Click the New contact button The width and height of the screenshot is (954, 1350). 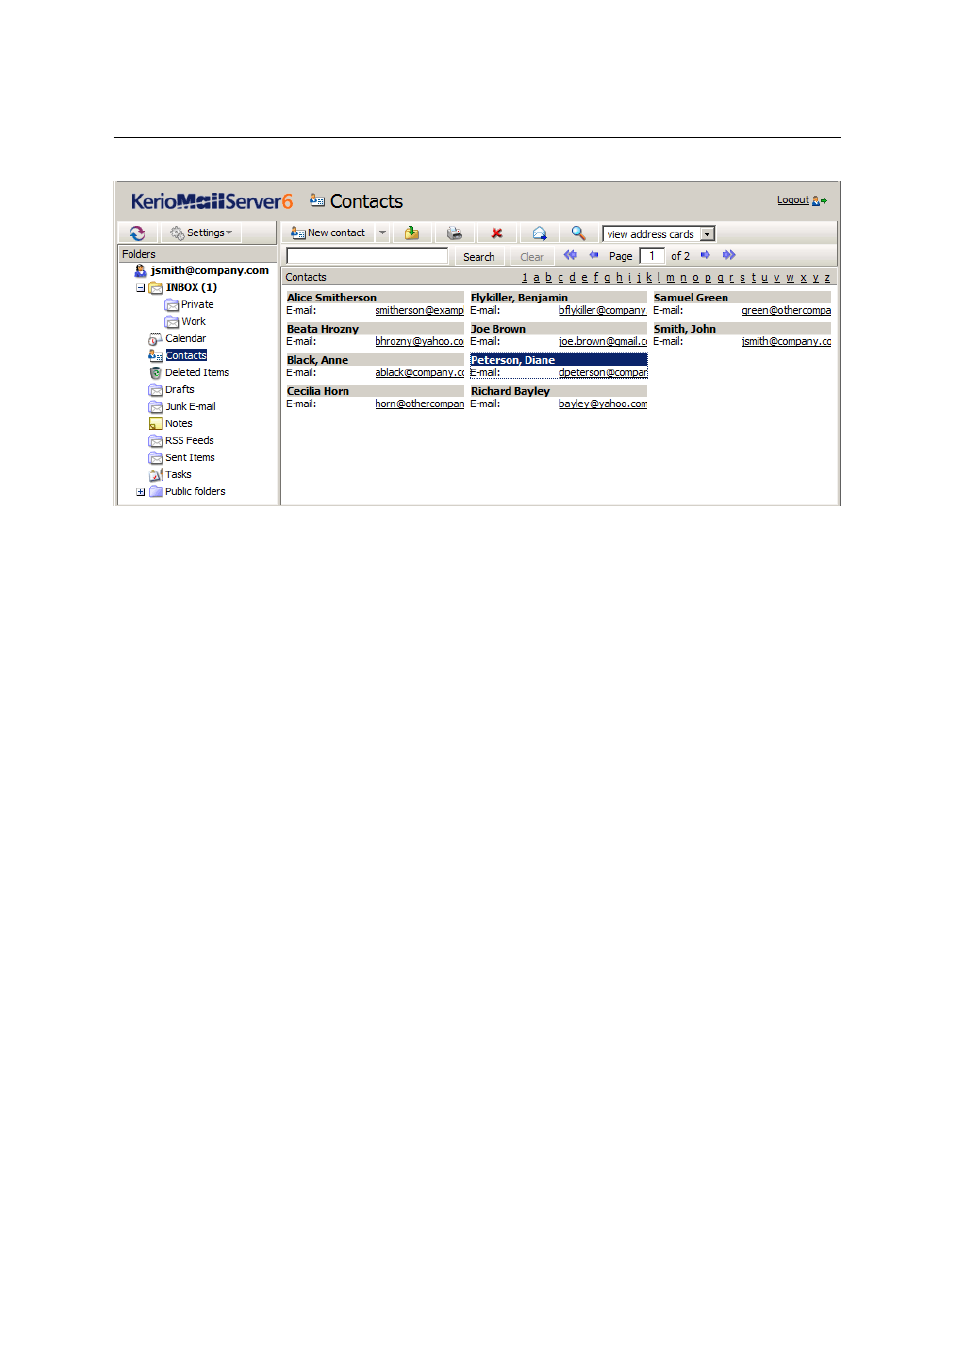pyautogui.click(x=328, y=233)
